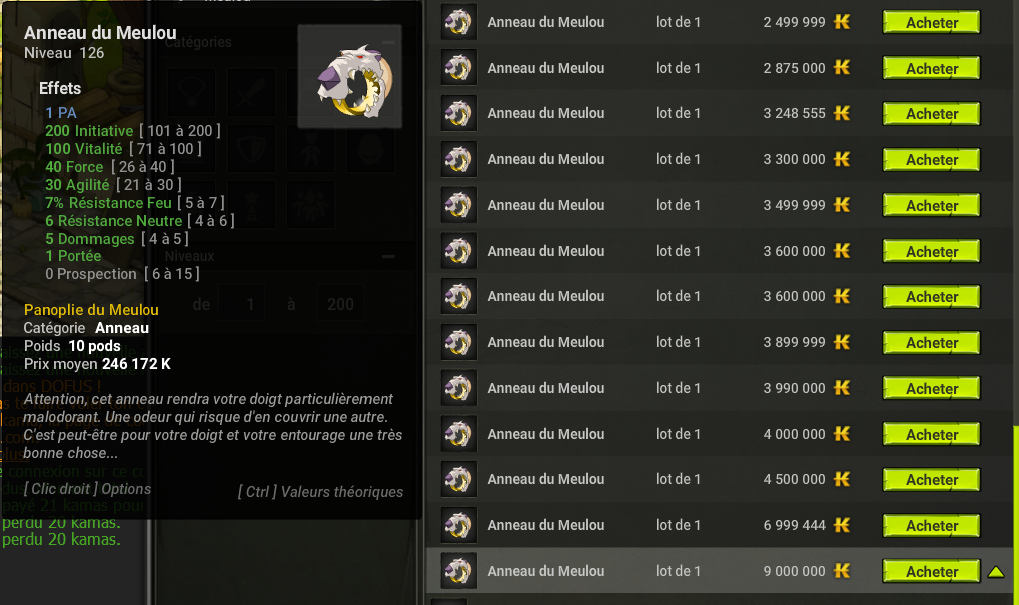Click the large Anneau du Meulou tooltip image
Viewport: 1019px width, 605px height.
(350, 77)
